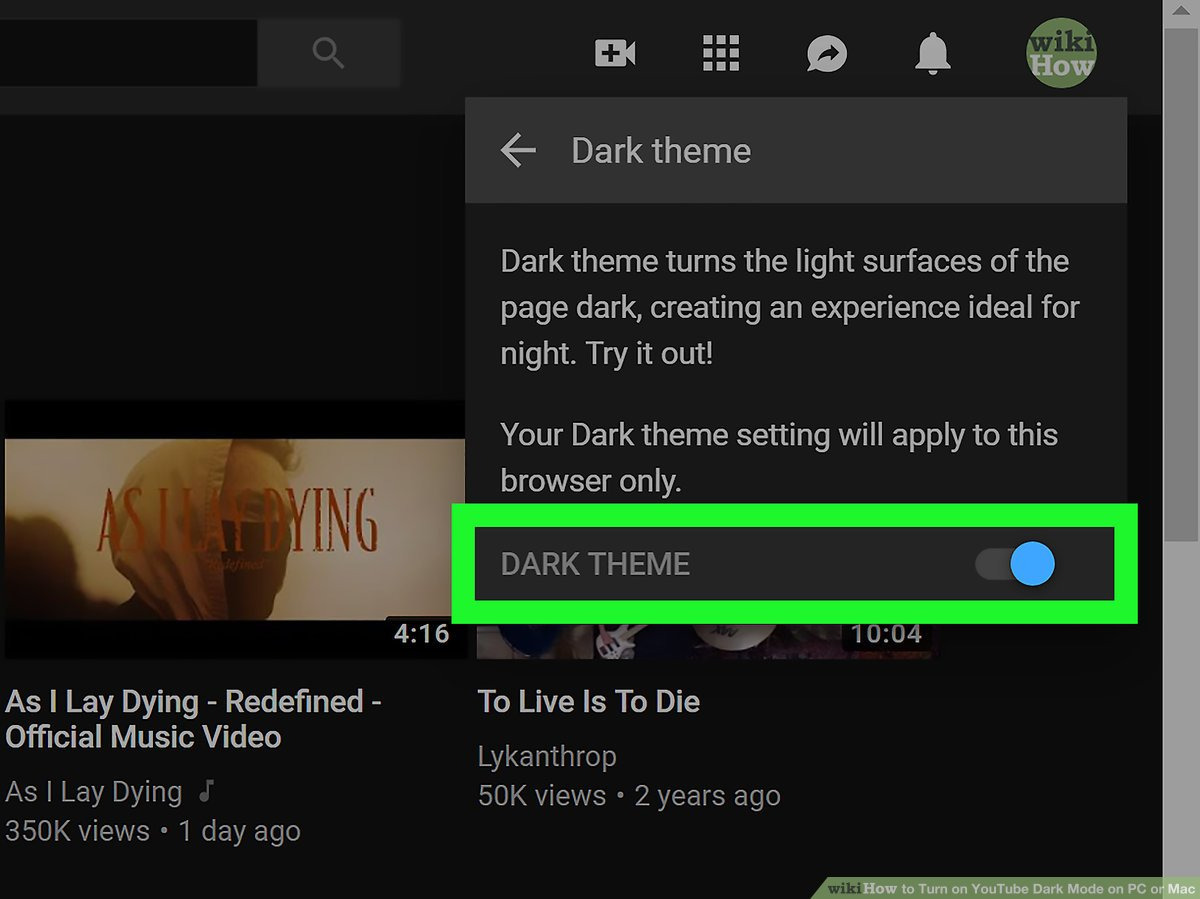Viewport: 1200px width, 899px height.
Task: Open the YouTube apps grid icon
Action: pos(720,53)
